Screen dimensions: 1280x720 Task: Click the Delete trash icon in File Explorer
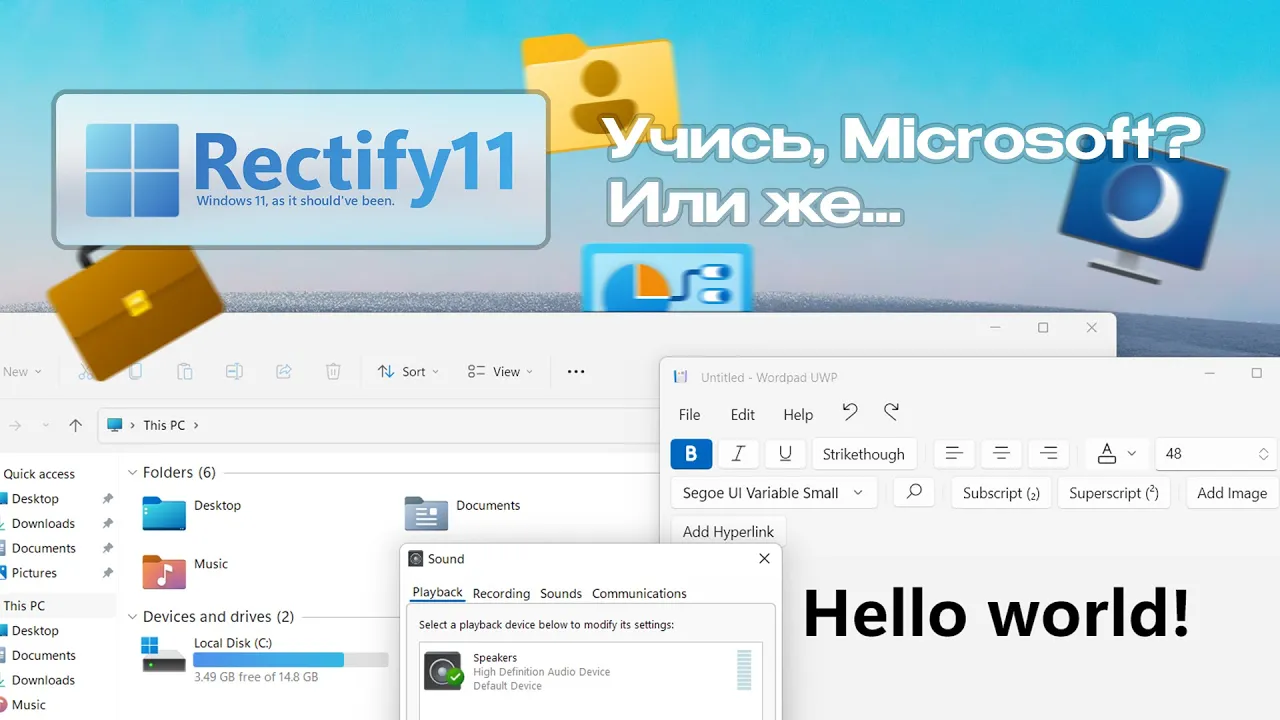point(333,371)
